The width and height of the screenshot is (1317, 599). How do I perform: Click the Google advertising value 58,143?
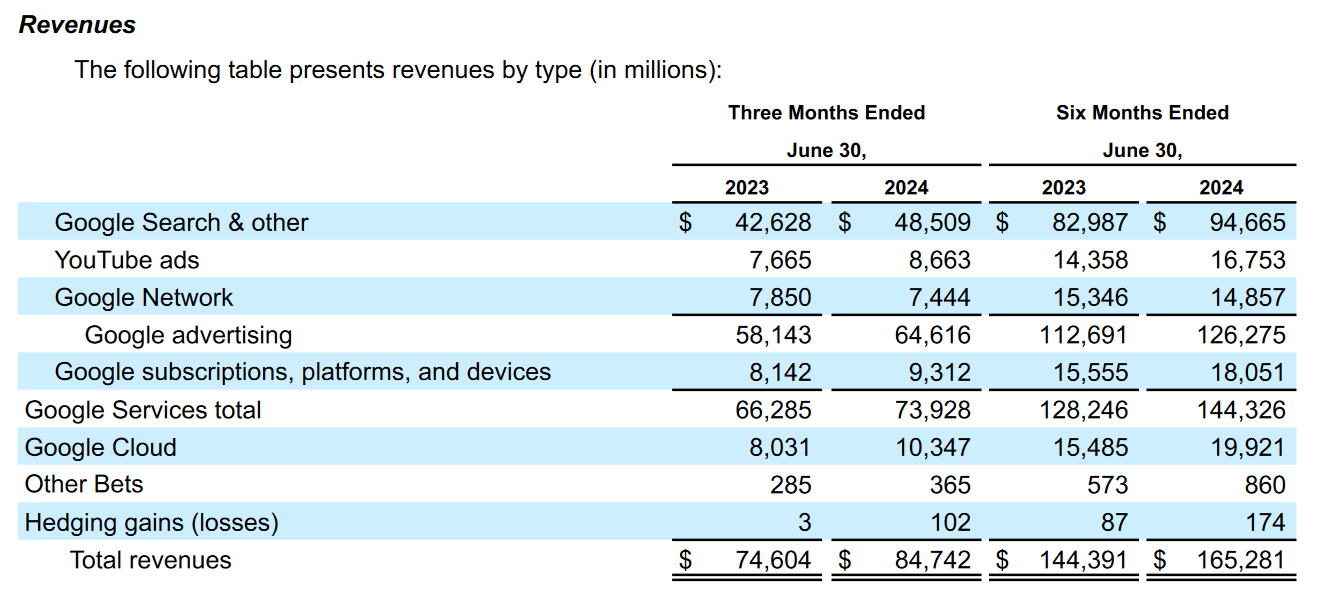[x=774, y=335]
